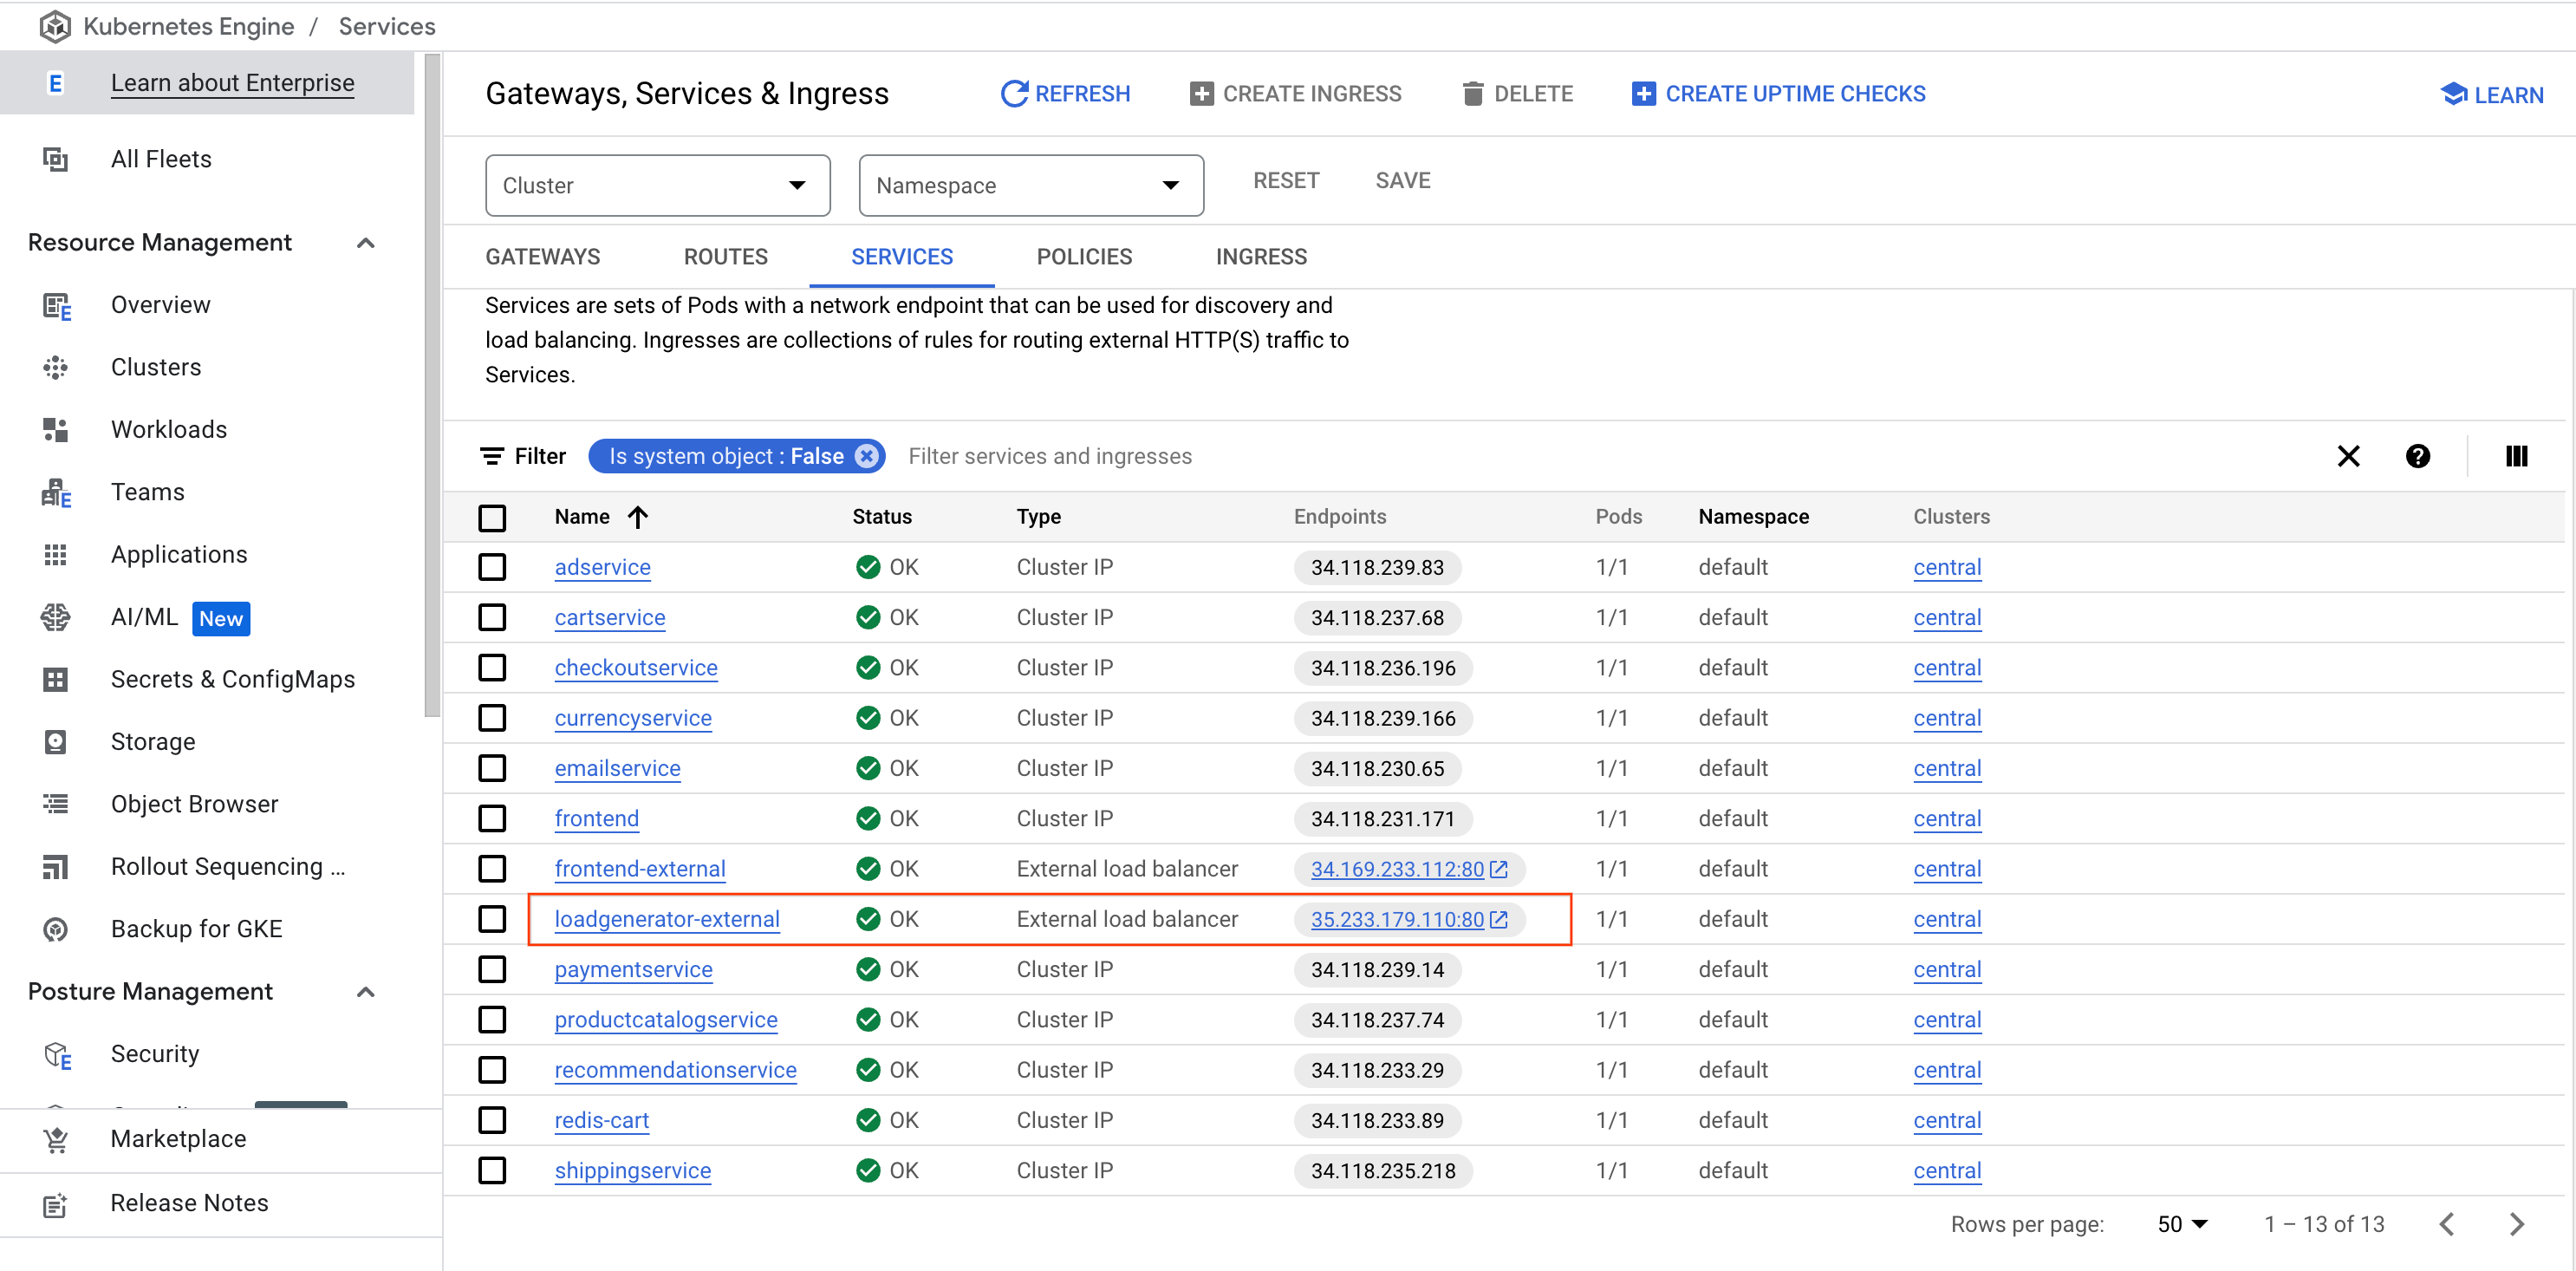Open the AI/ML sidebar icon
The width and height of the screenshot is (2576, 1271).
point(56,617)
